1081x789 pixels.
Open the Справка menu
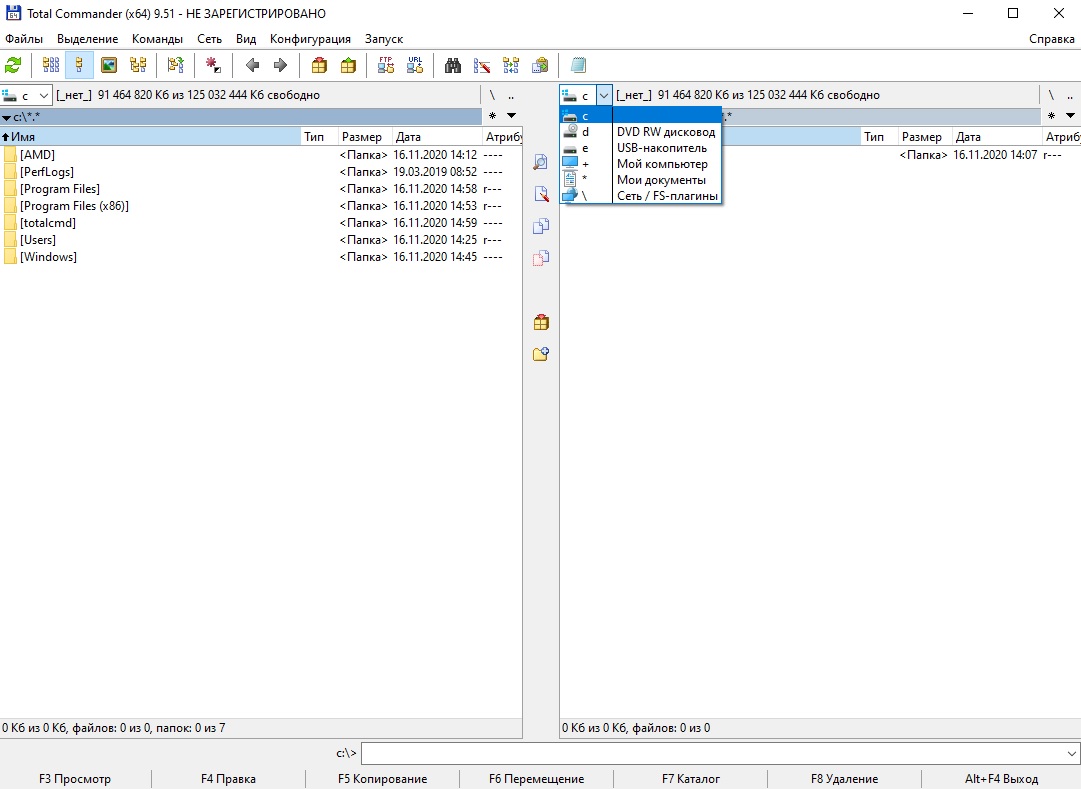click(x=1051, y=39)
